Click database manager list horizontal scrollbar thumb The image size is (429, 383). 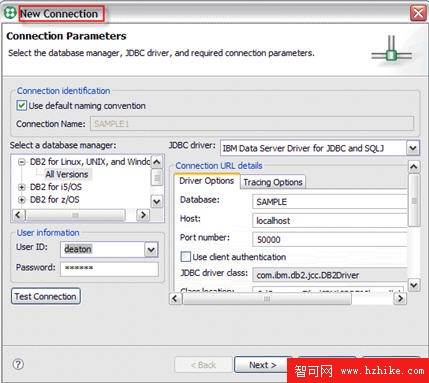point(75,215)
